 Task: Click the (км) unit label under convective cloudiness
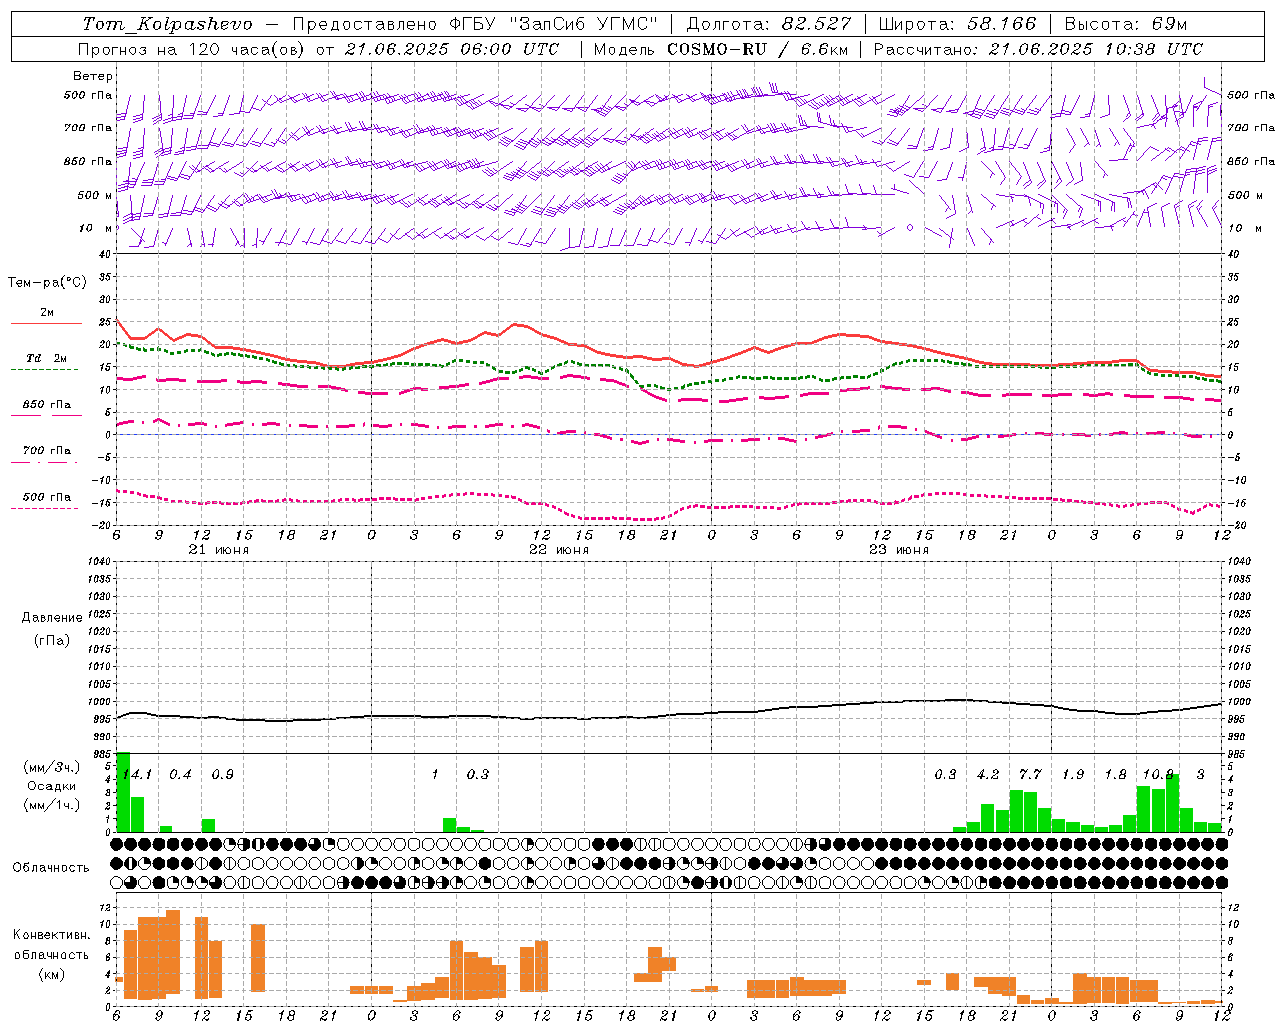tap(51, 974)
